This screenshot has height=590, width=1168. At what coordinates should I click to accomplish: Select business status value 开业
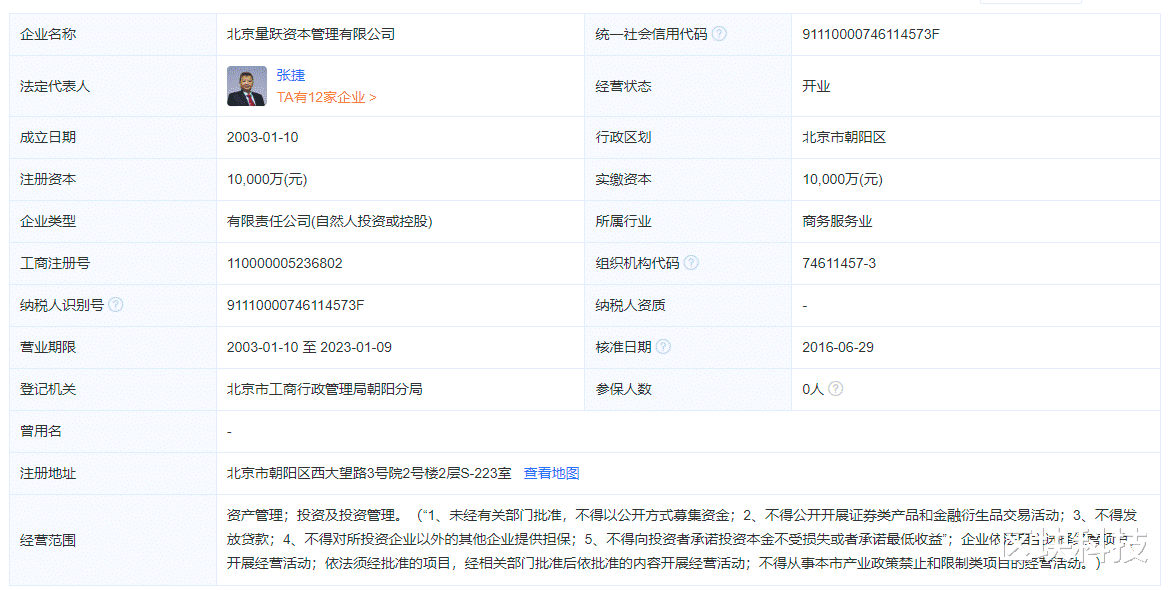816,86
